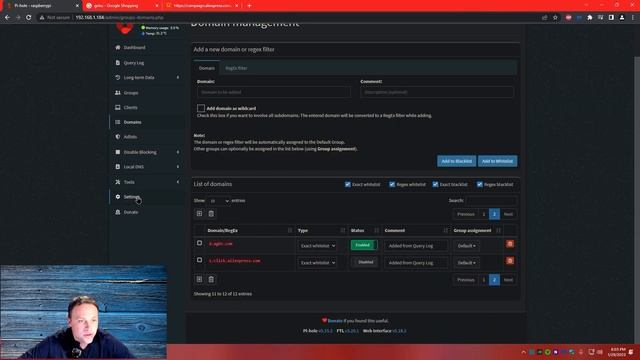
Task: Reload the page with browser refresh icon
Action: (29, 18)
